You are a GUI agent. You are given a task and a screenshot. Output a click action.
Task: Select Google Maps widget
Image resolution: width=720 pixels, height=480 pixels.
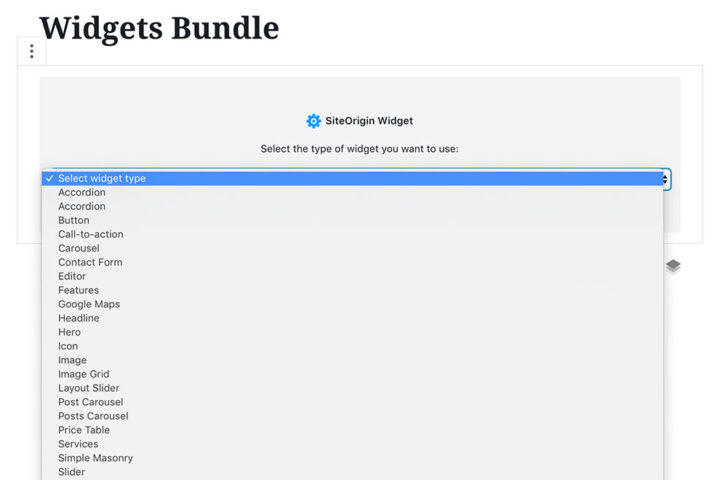[89, 304]
